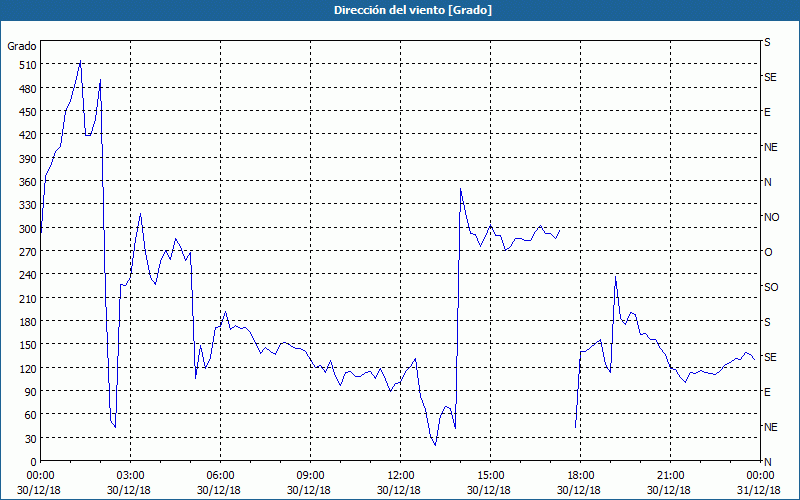Image resolution: width=800 pixels, height=500 pixels.
Task: Click the 210 y-axis tick label
Action: [28, 298]
